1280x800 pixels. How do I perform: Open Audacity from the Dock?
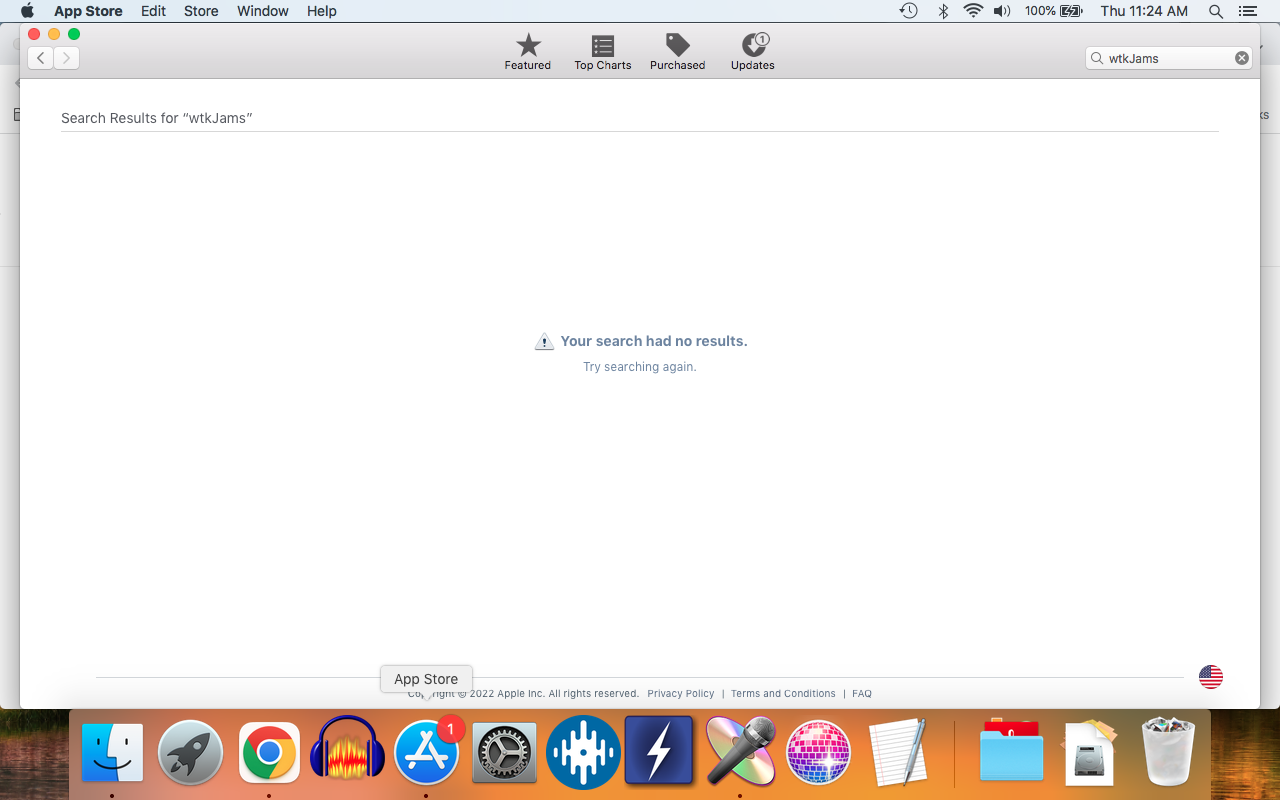tap(348, 752)
